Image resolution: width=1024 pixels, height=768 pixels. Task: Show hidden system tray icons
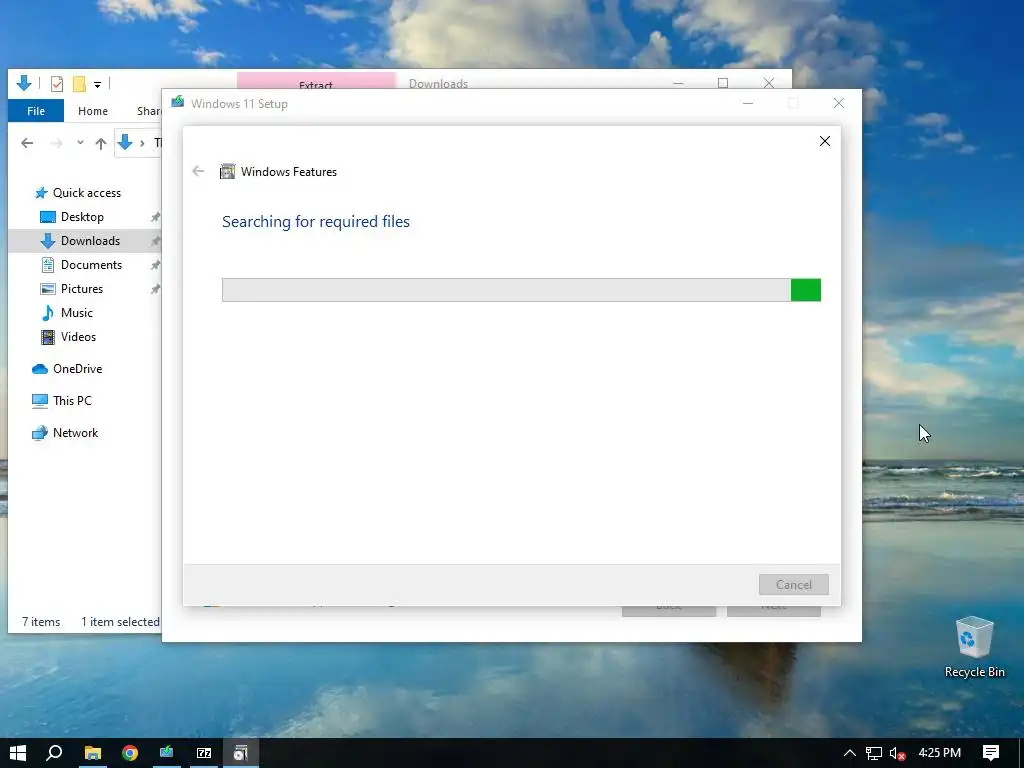point(850,753)
